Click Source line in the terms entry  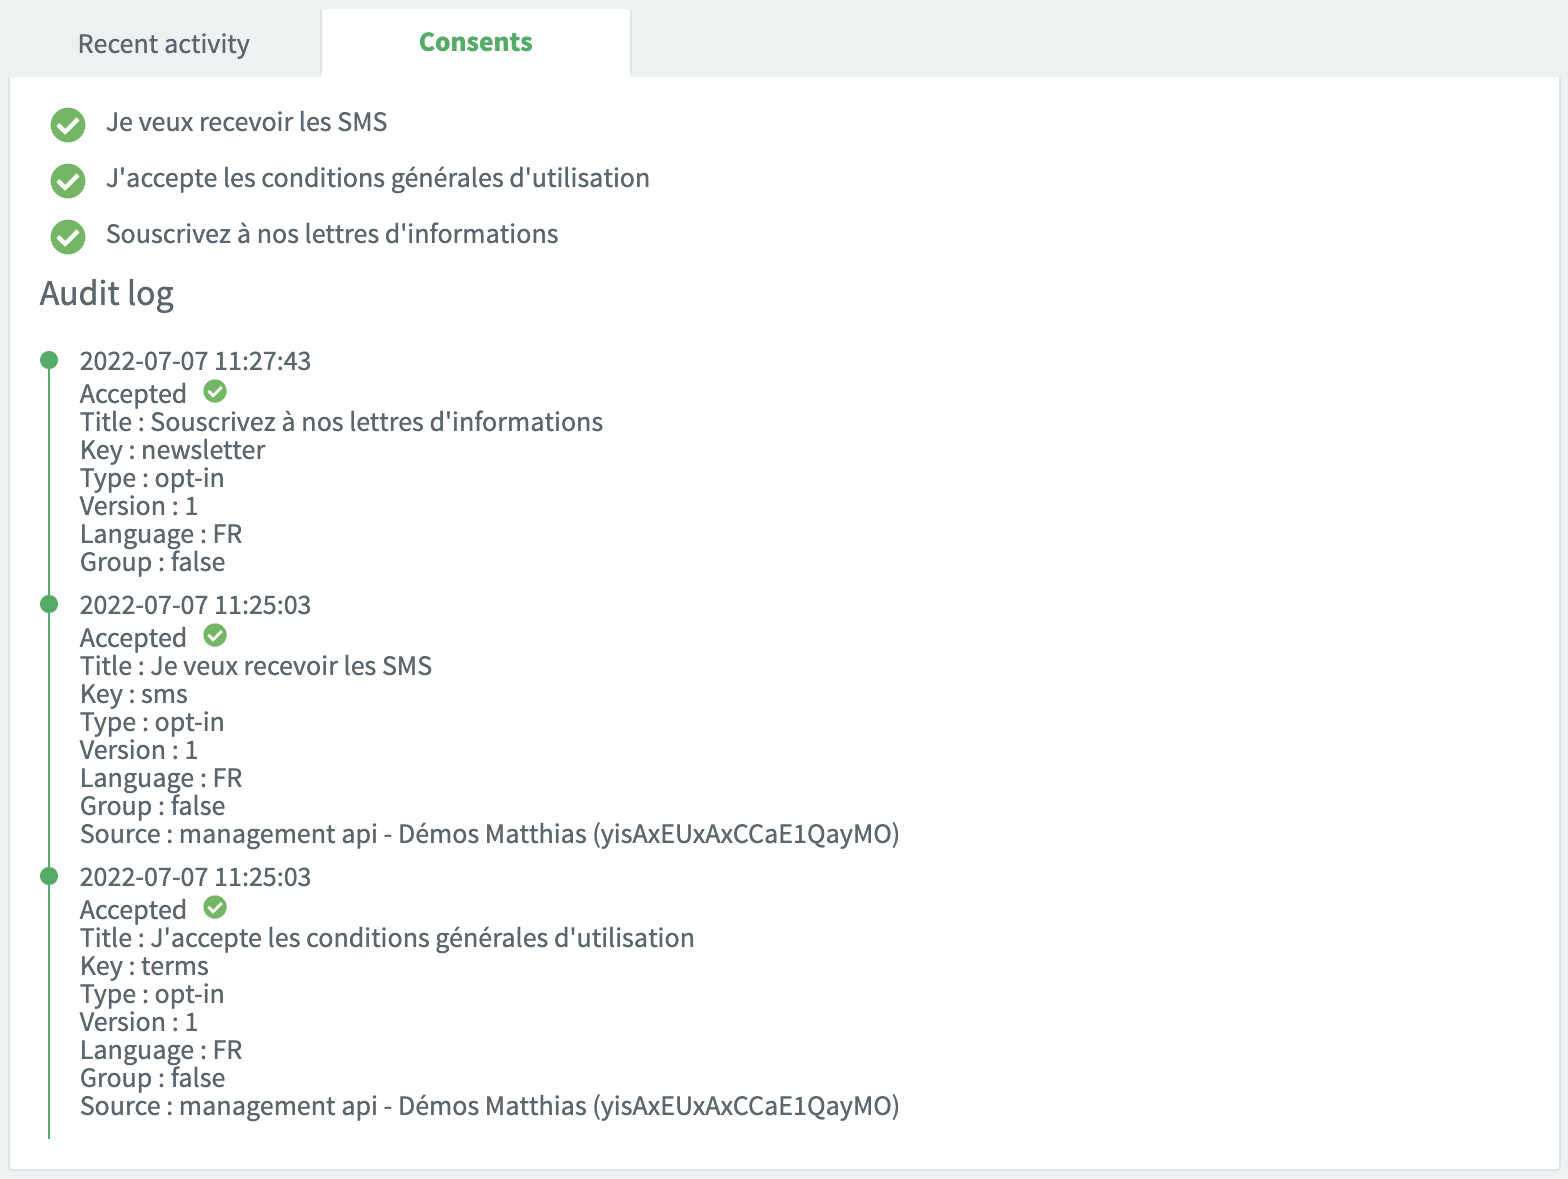pos(489,1106)
